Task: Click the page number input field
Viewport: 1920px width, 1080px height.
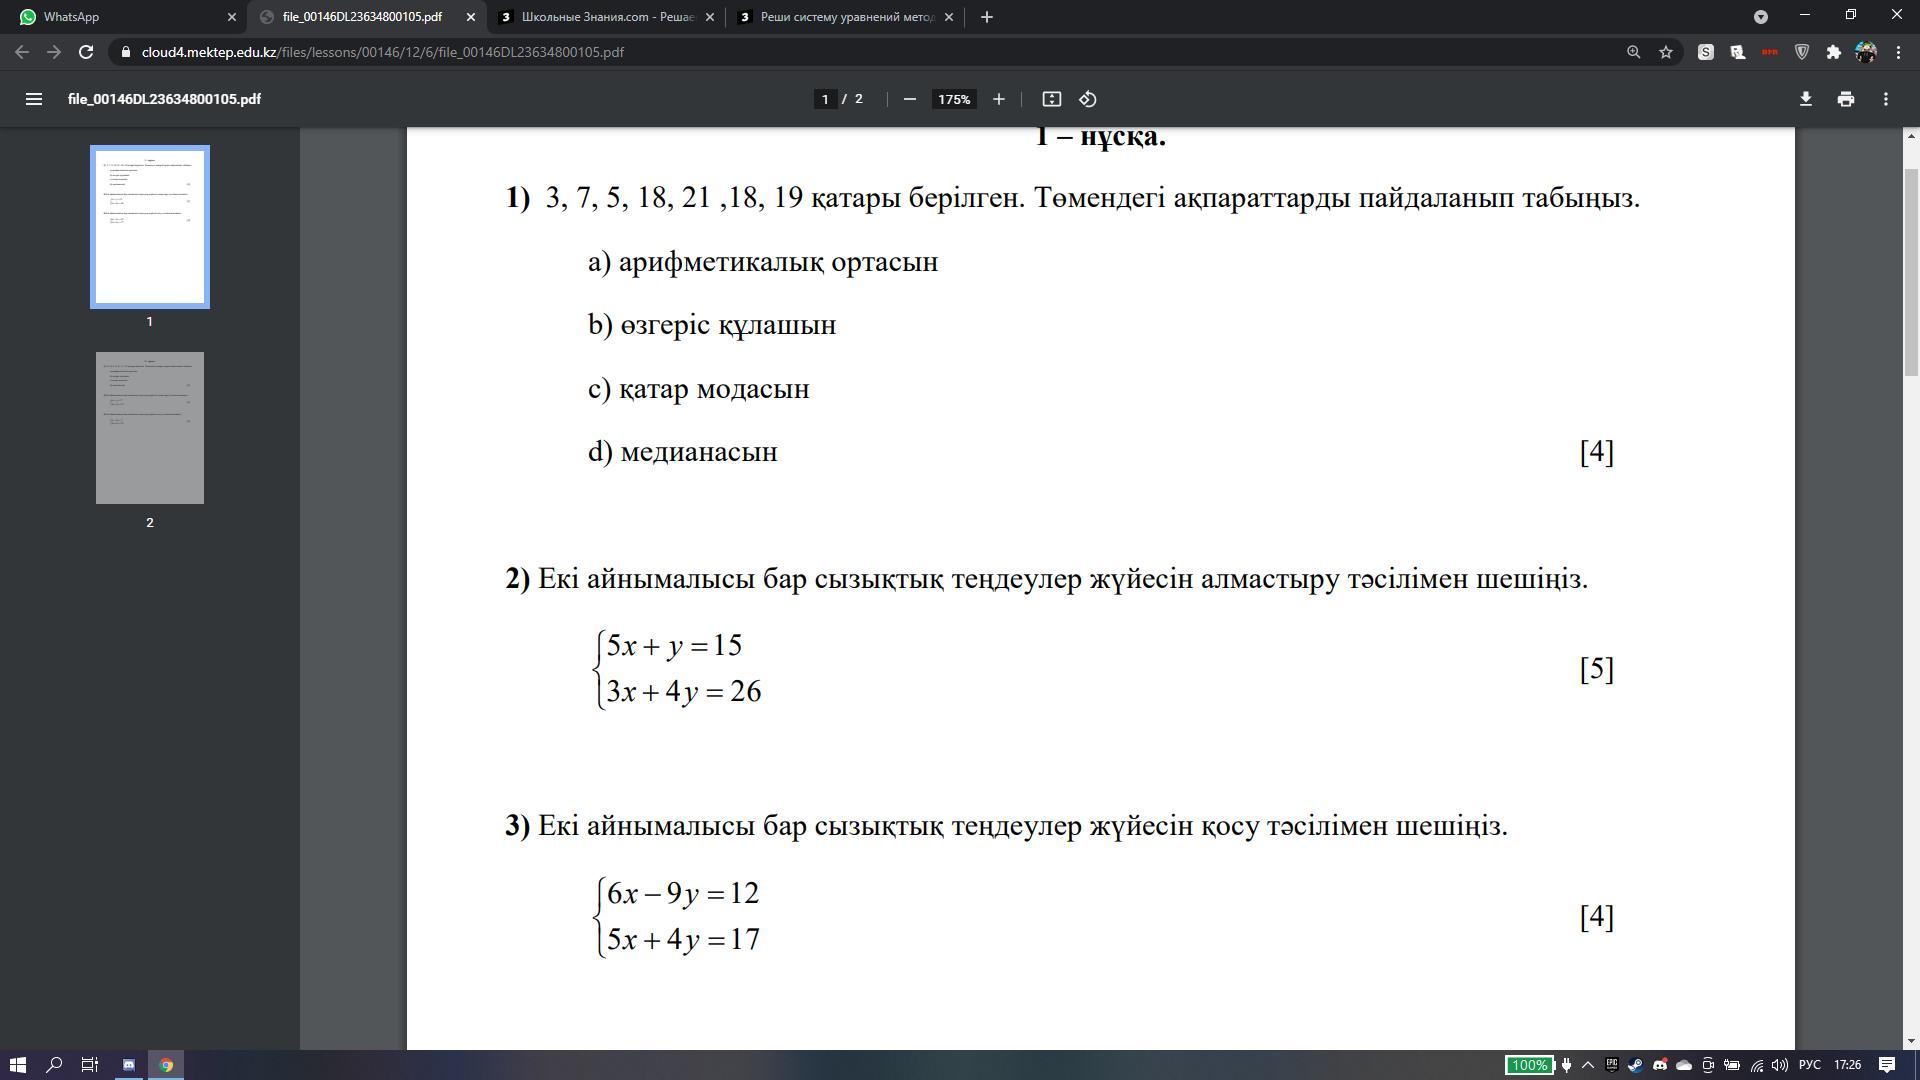Action: click(x=825, y=99)
